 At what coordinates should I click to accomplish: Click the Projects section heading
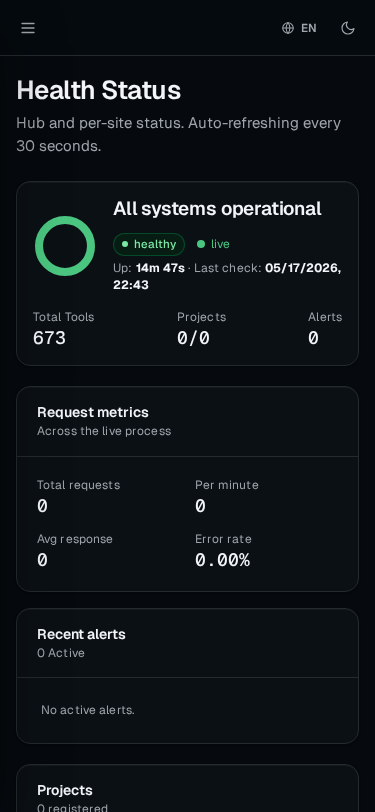[x=65, y=790]
